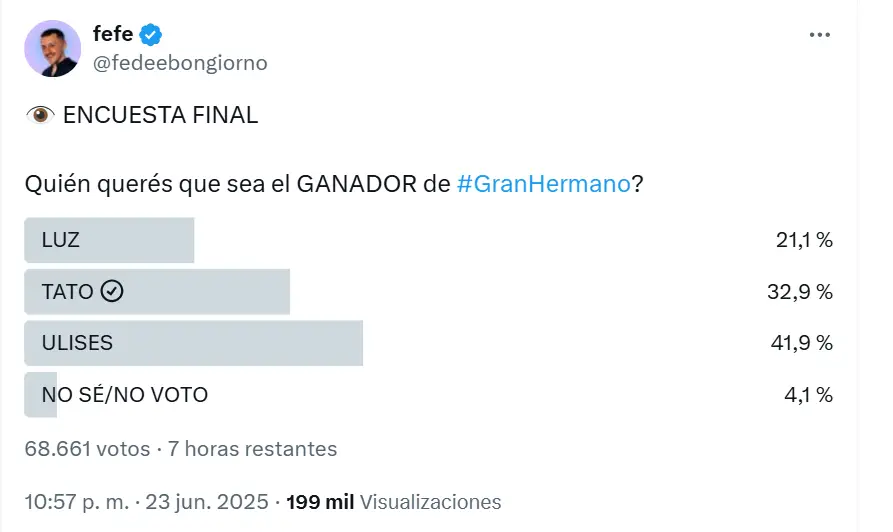Click the blue verified badge icon

coord(151,35)
